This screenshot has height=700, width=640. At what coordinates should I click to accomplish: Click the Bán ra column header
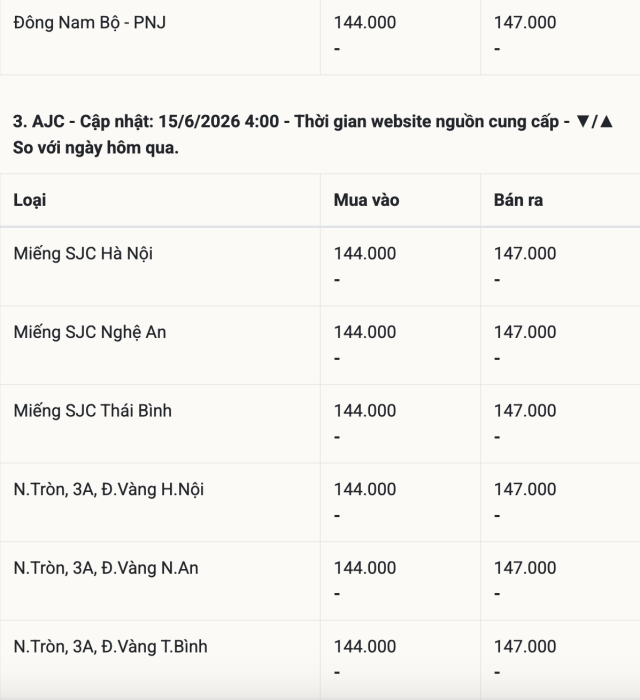[518, 200]
